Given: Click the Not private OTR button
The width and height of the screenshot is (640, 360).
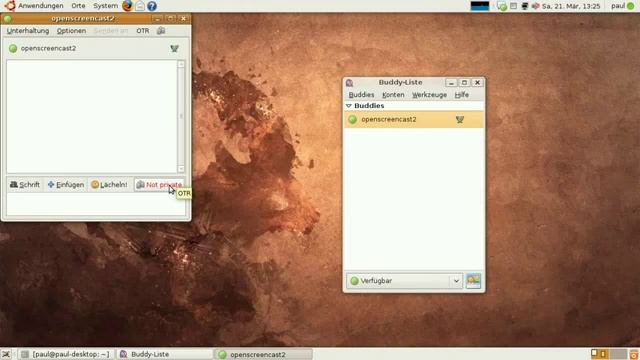Looking at the screenshot, I should click(159, 184).
